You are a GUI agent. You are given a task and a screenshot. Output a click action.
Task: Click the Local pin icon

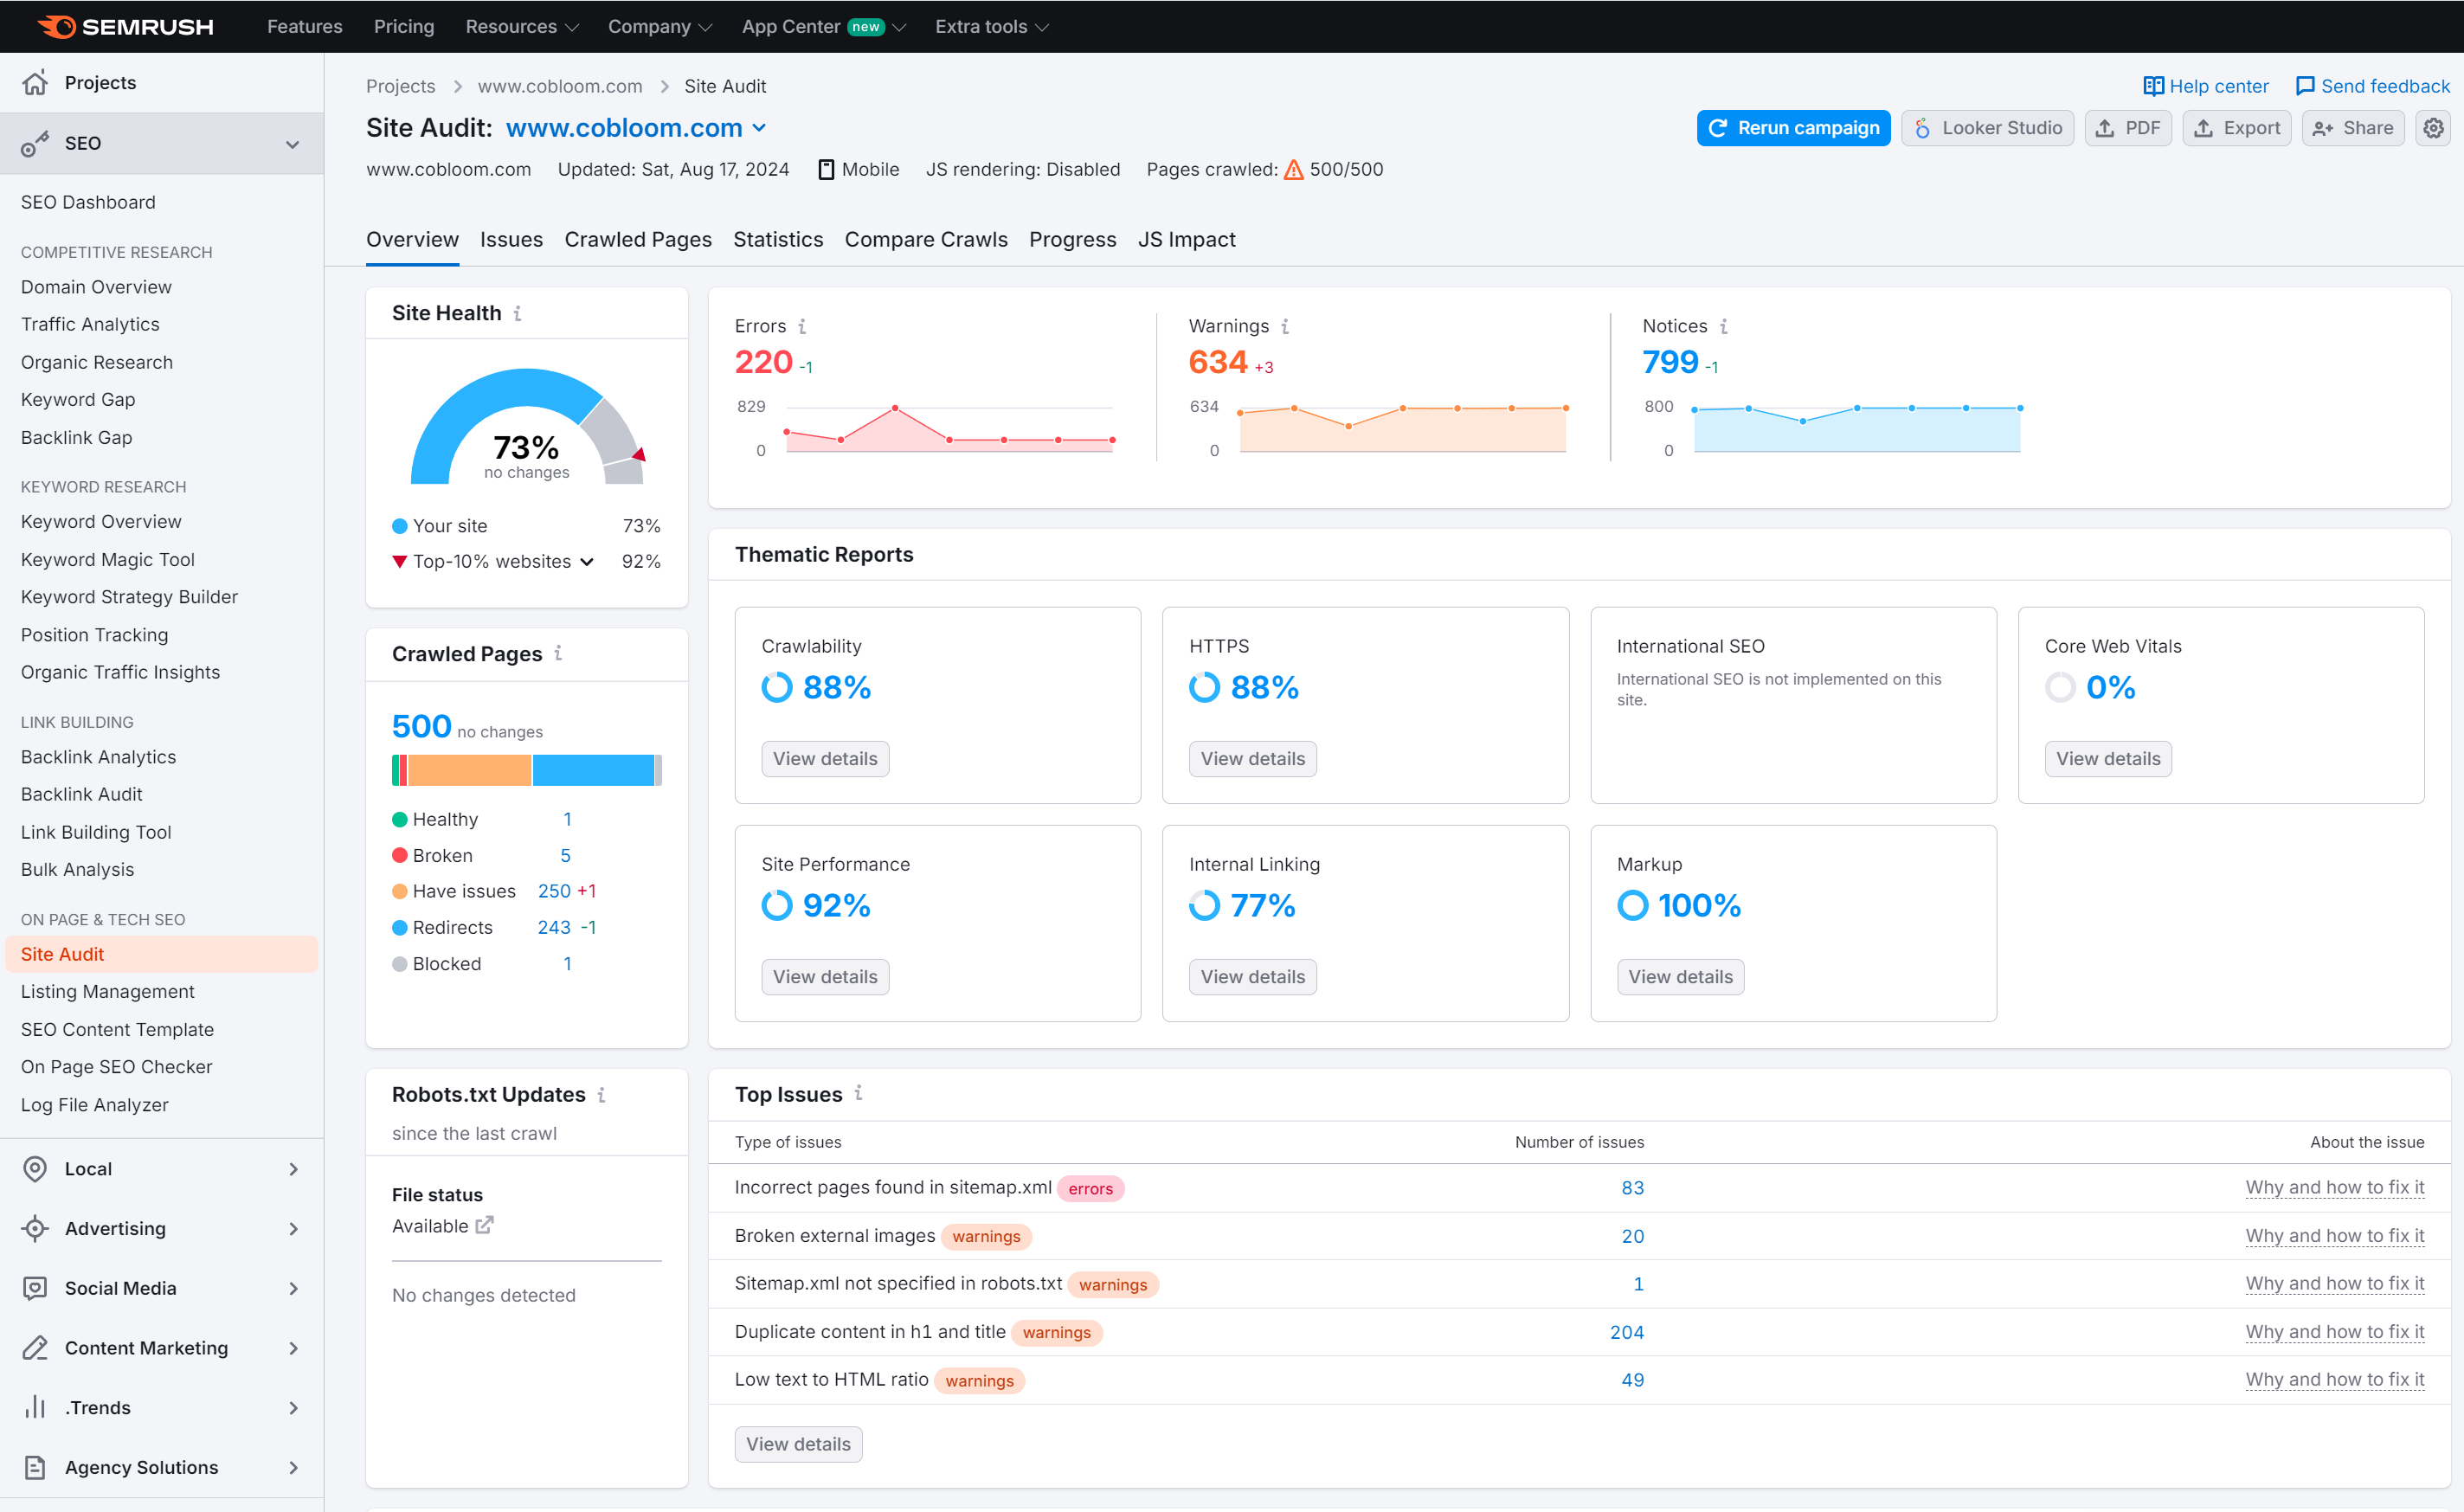coord(35,1168)
